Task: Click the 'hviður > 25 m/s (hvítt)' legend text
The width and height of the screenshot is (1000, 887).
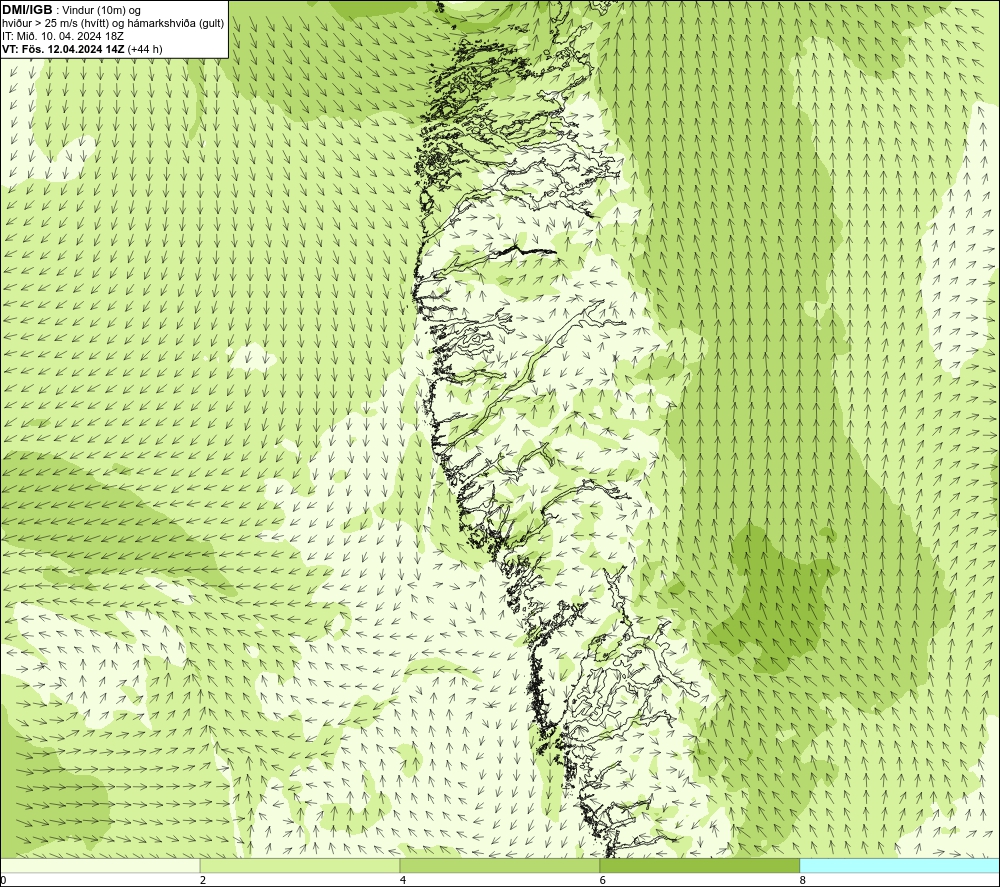Action: [x=55, y=24]
